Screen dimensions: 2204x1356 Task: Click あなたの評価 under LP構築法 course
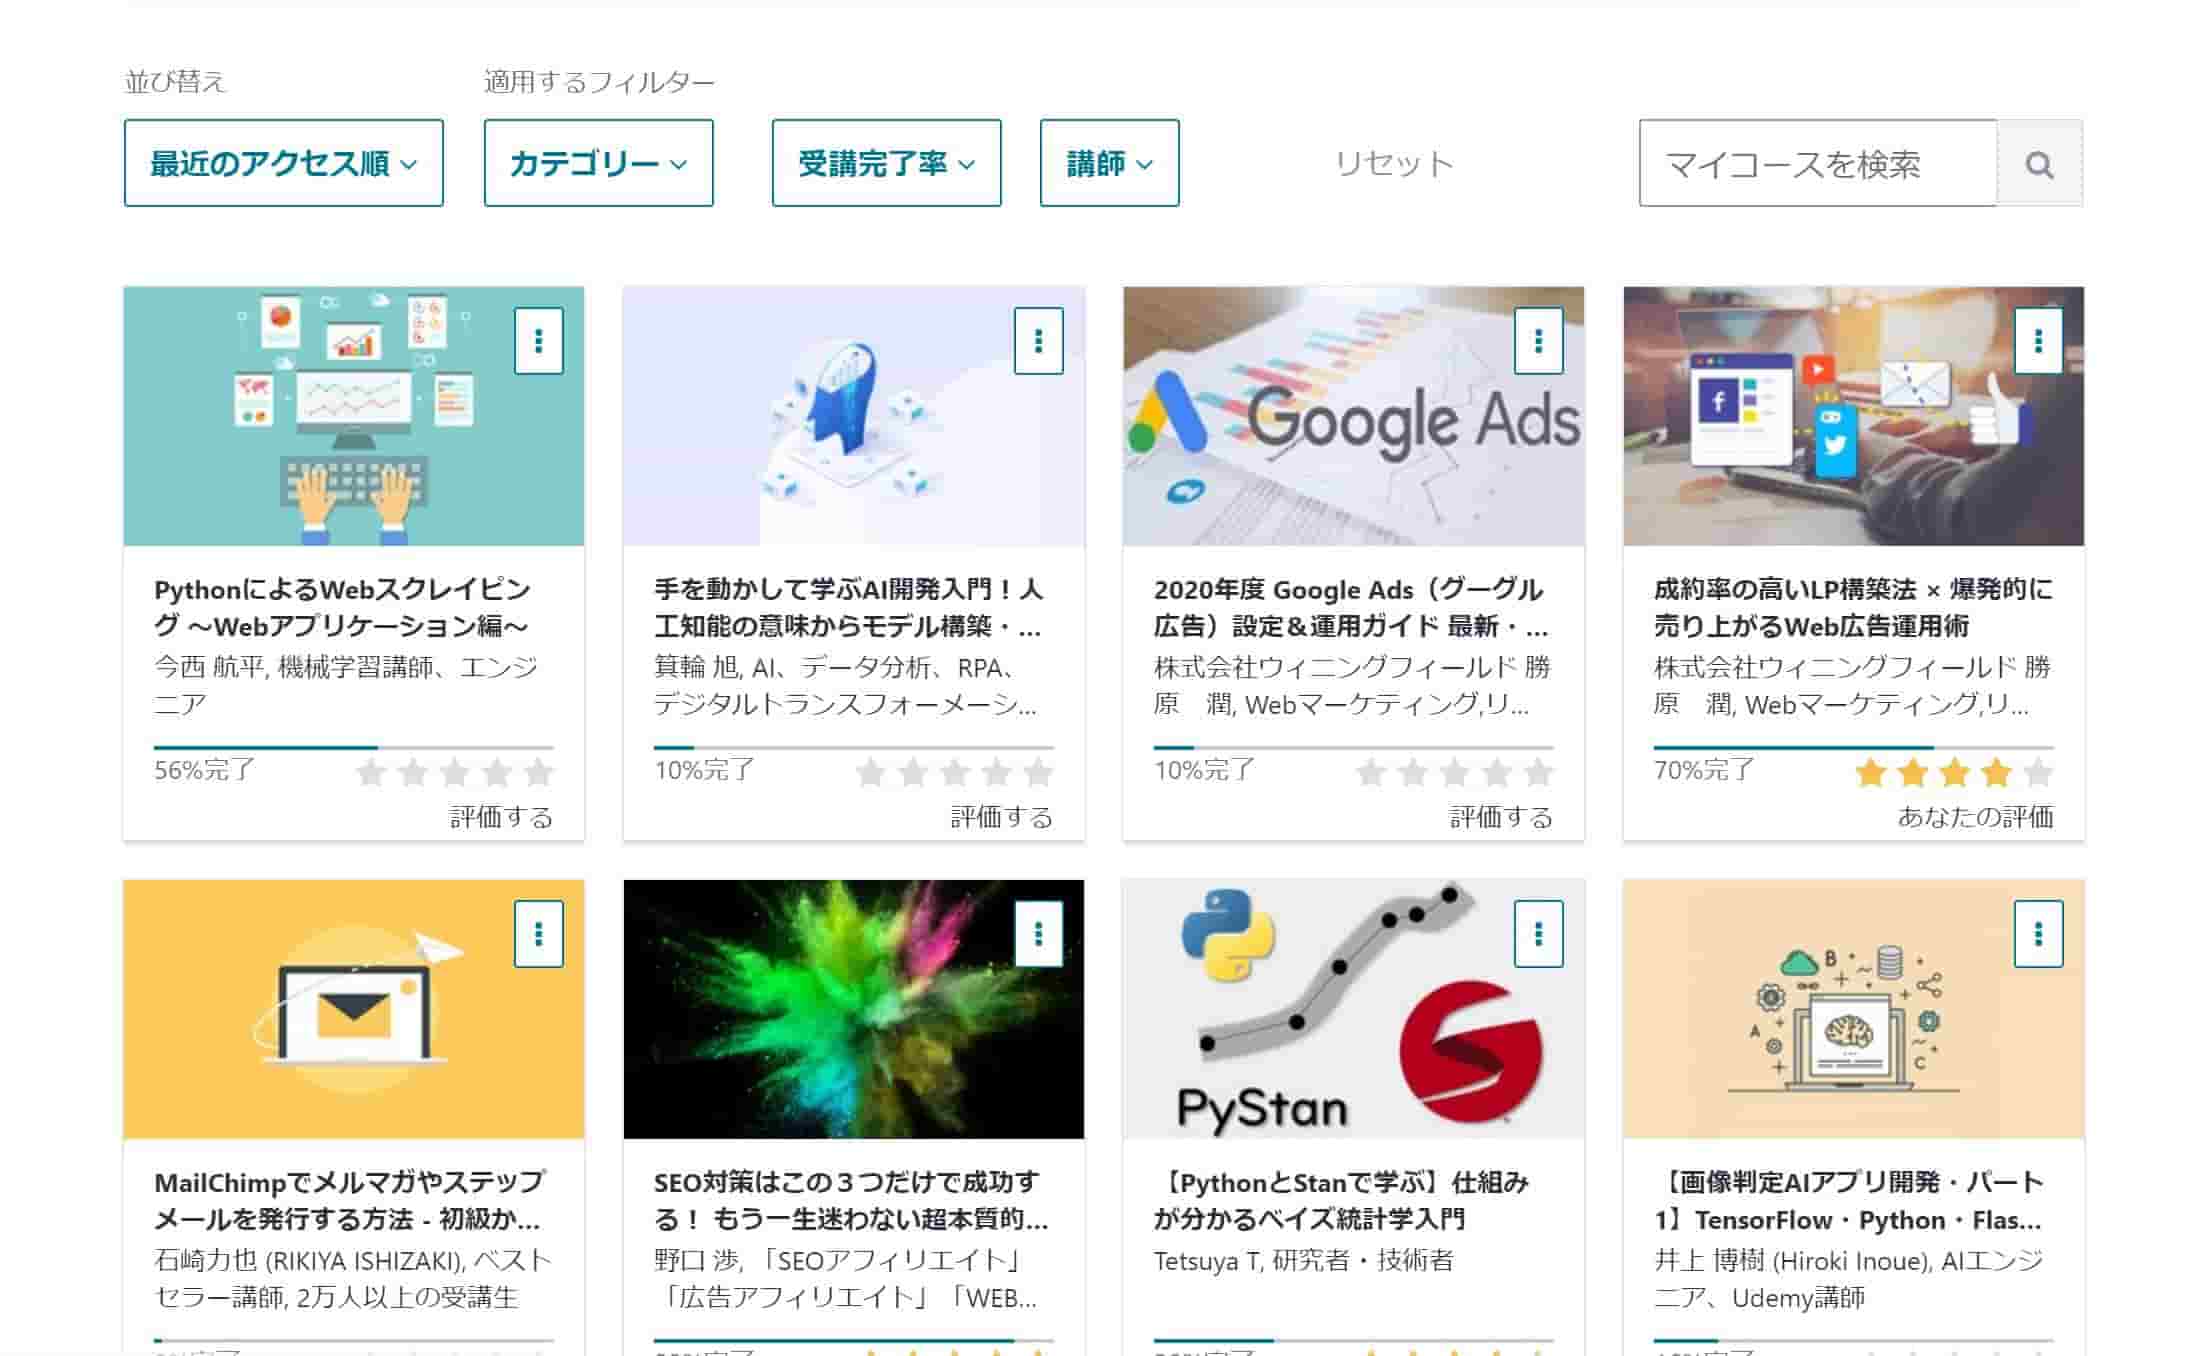click(x=1975, y=817)
